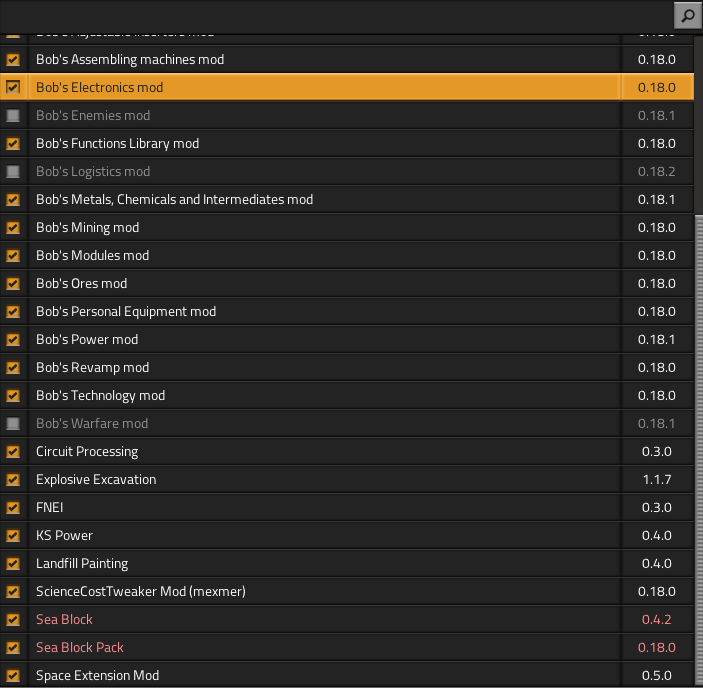Click the search magnifier icon
703x688 pixels.
(687, 16)
